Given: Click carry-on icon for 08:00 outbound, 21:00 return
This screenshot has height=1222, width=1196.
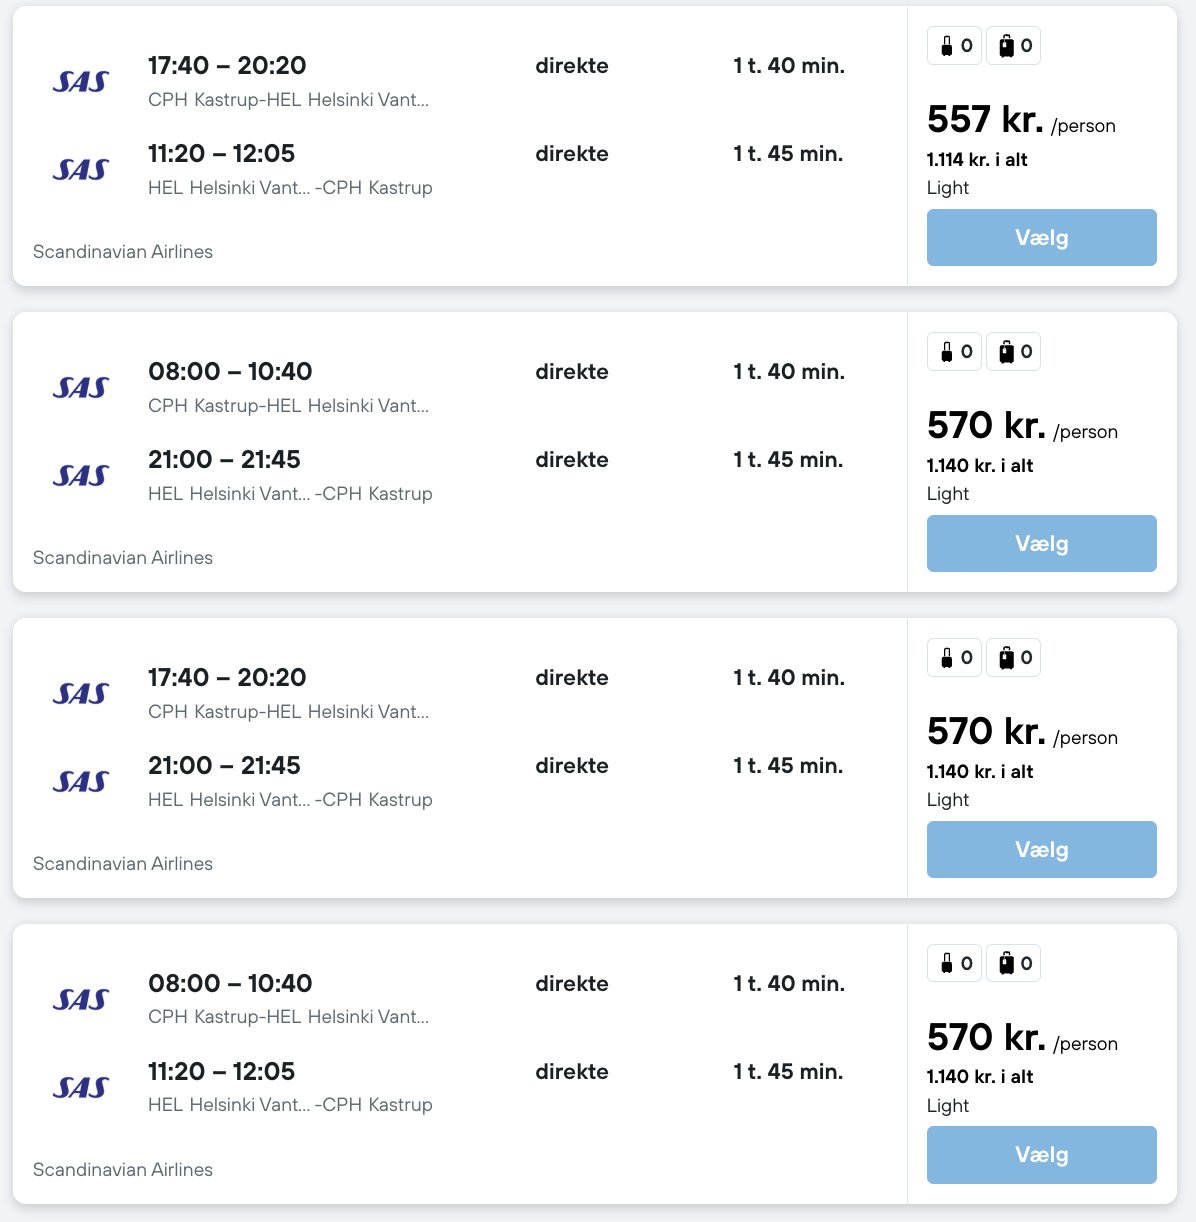Looking at the screenshot, I should pyautogui.click(x=954, y=352).
